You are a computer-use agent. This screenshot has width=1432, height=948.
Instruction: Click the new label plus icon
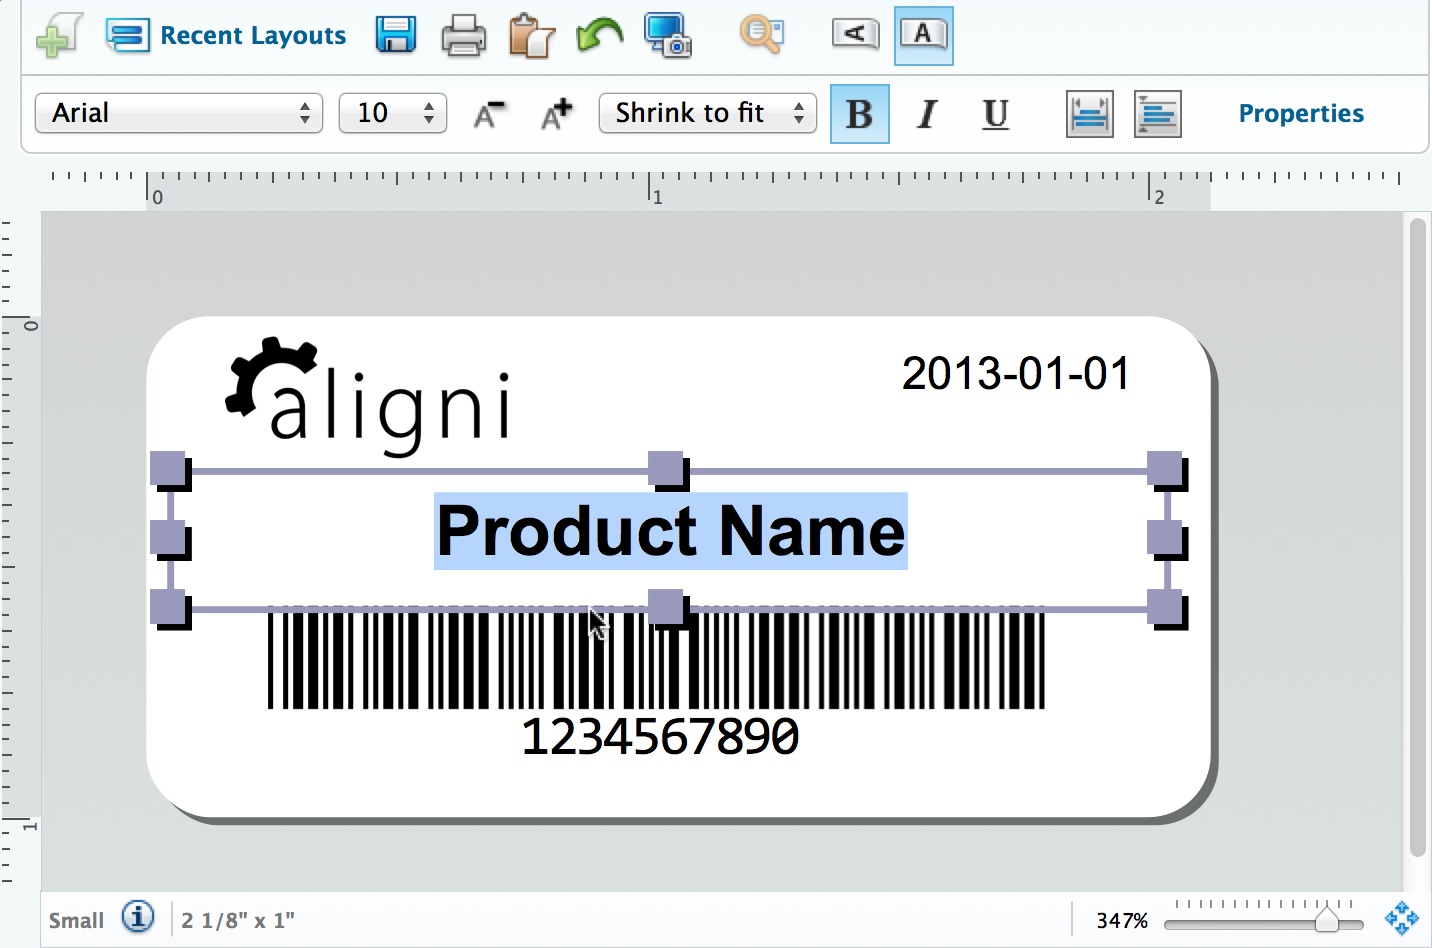tap(59, 36)
